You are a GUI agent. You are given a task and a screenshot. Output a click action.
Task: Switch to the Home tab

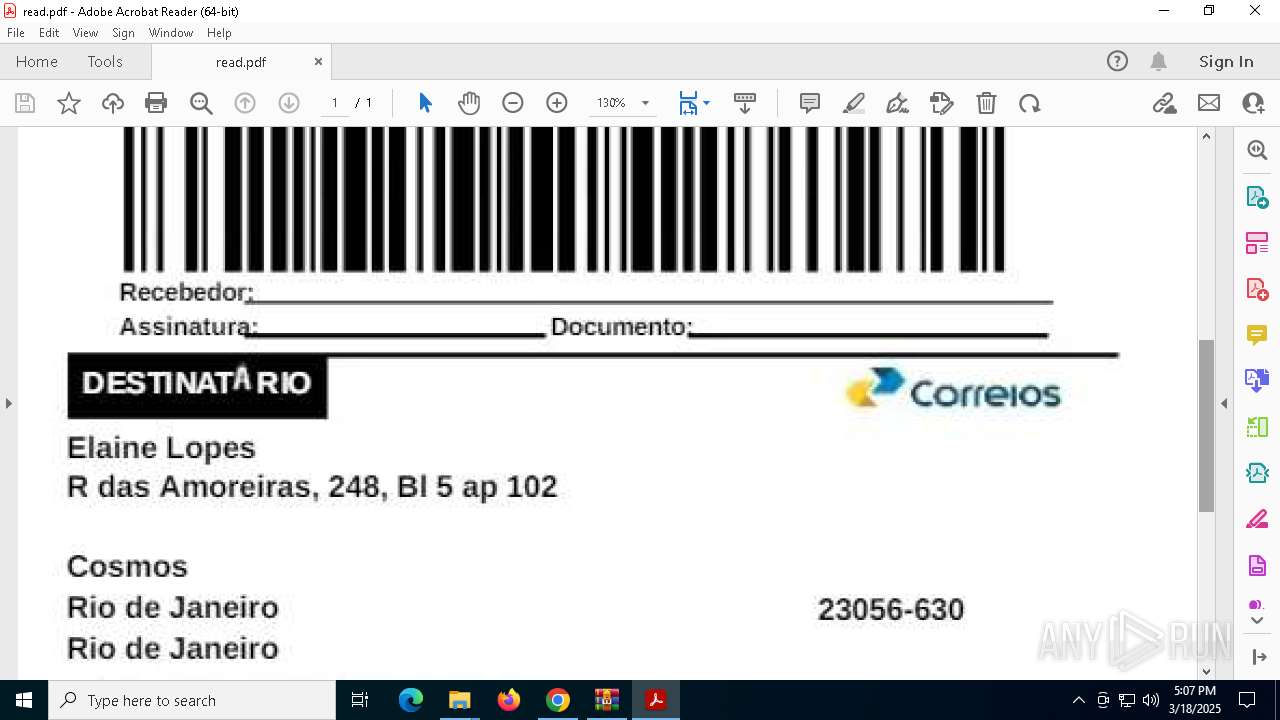pos(37,61)
